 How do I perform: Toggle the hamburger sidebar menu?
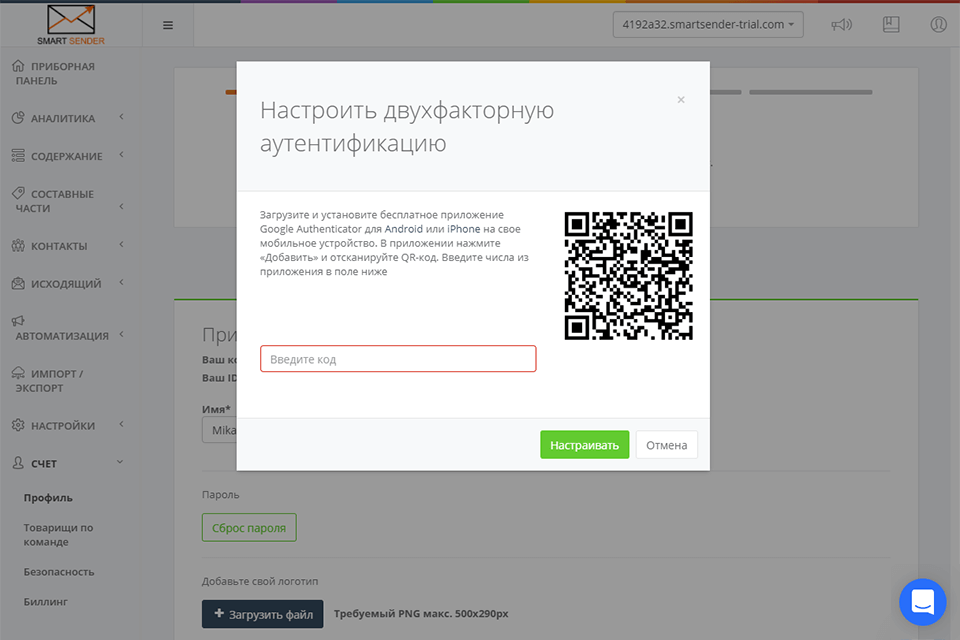pos(168,25)
